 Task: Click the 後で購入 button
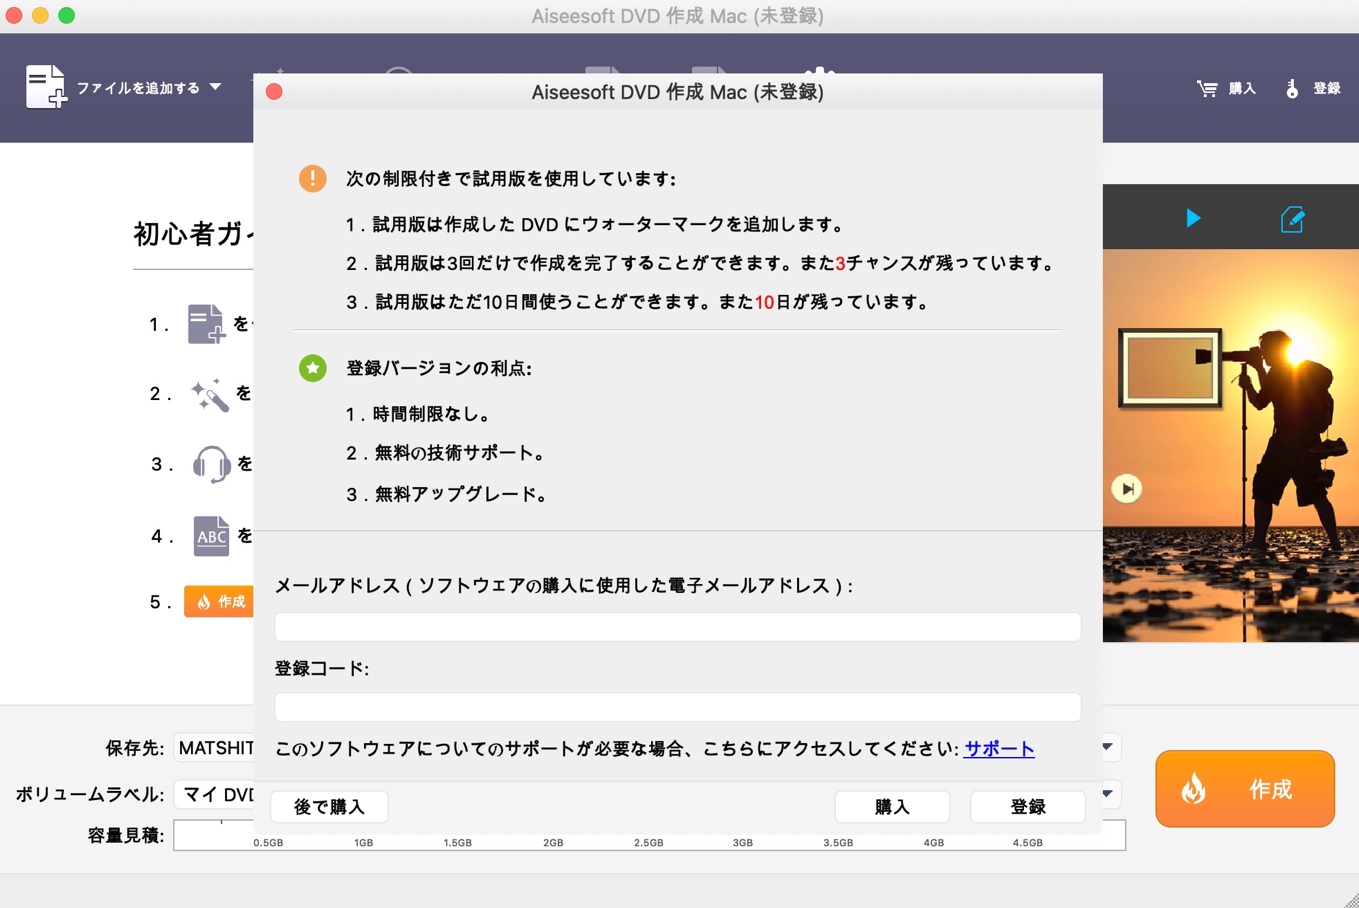[x=329, y=807]
